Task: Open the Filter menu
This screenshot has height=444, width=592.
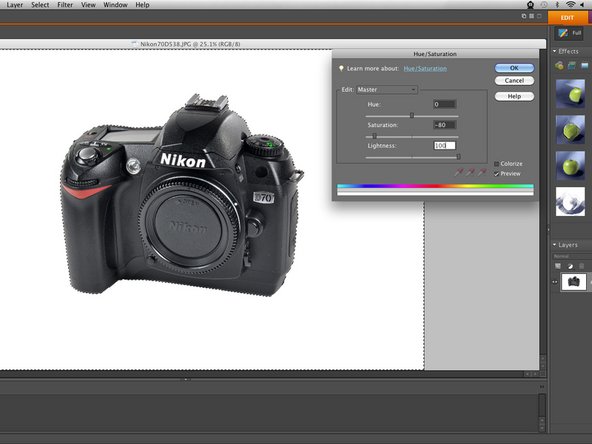Action: [65, 5]
